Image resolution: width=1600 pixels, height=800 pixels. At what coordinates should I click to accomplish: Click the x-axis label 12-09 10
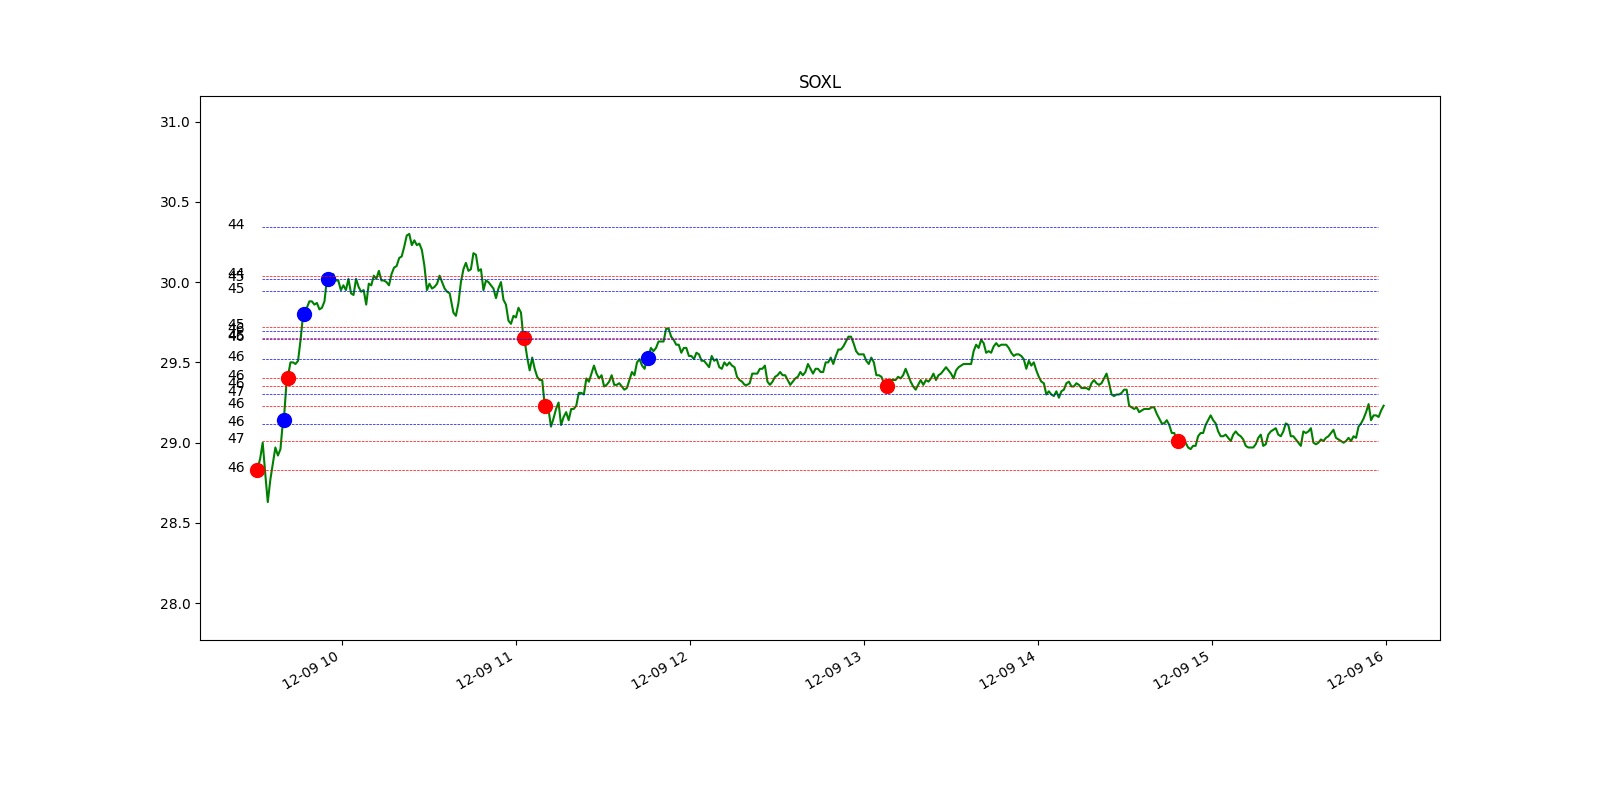(x=311, y=670)
